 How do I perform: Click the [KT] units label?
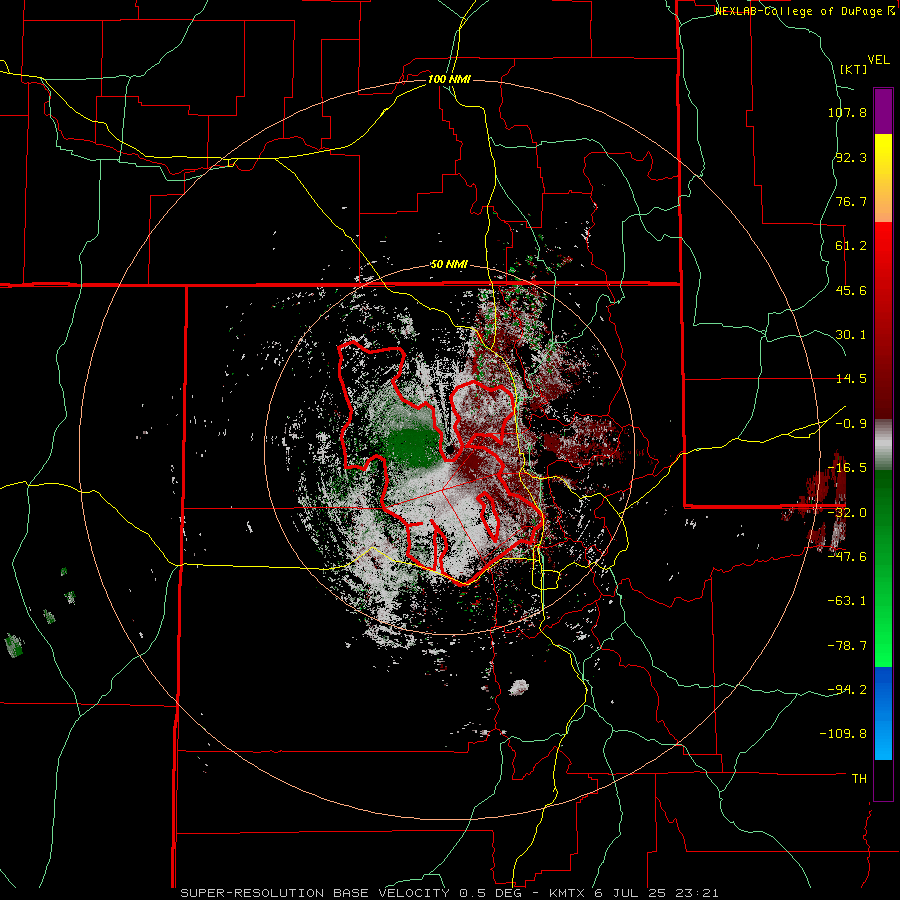(853, 69)
